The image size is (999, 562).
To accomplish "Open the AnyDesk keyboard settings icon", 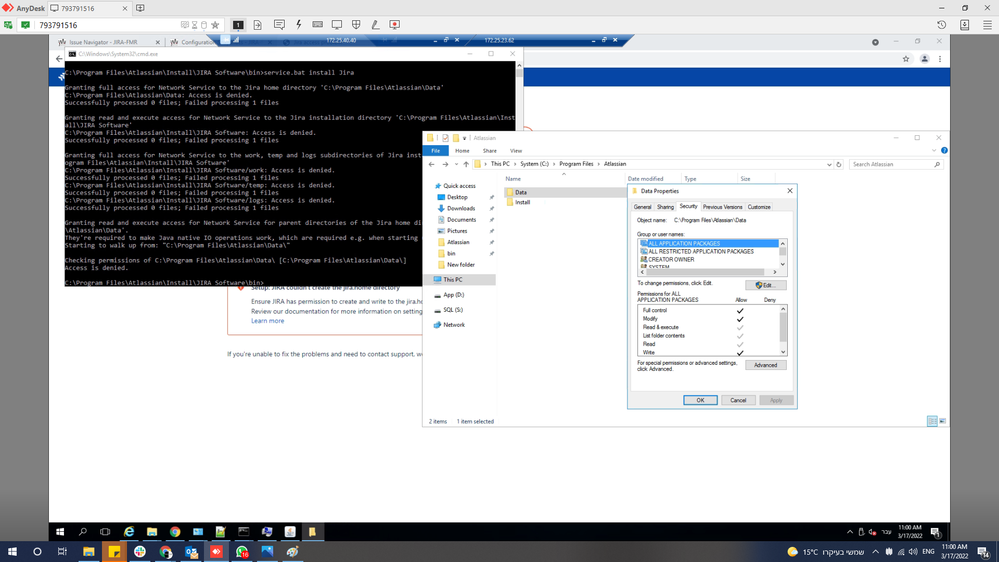I will 317,25.
